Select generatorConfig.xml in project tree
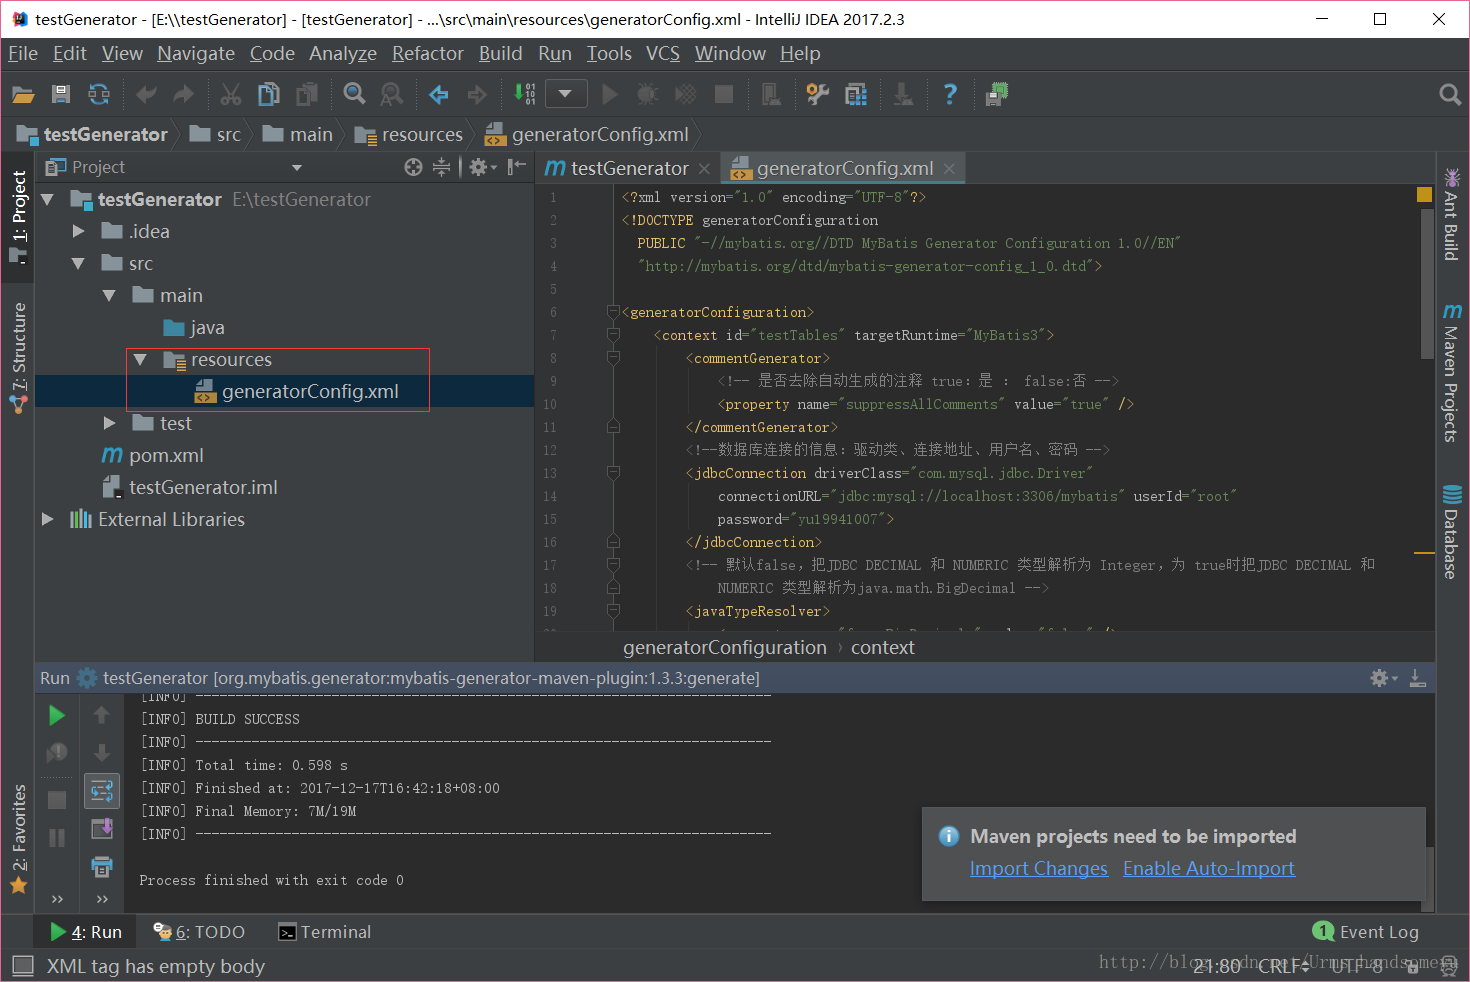Viewport: 1470px width, 982px height. click(x=297, y=391)
